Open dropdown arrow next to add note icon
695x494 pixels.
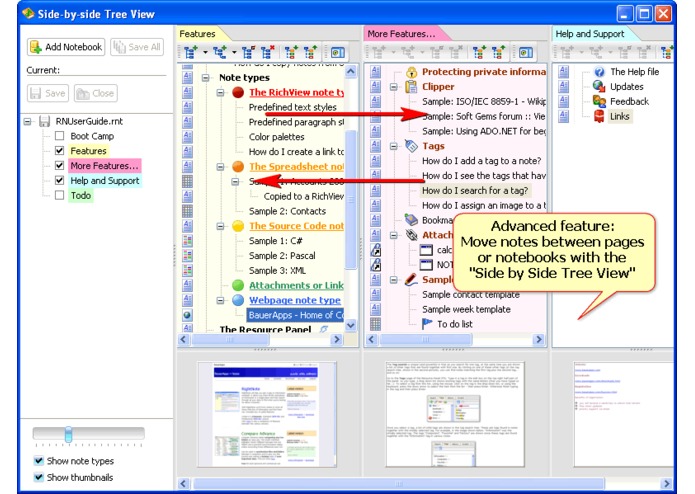(x=205, y=53)
